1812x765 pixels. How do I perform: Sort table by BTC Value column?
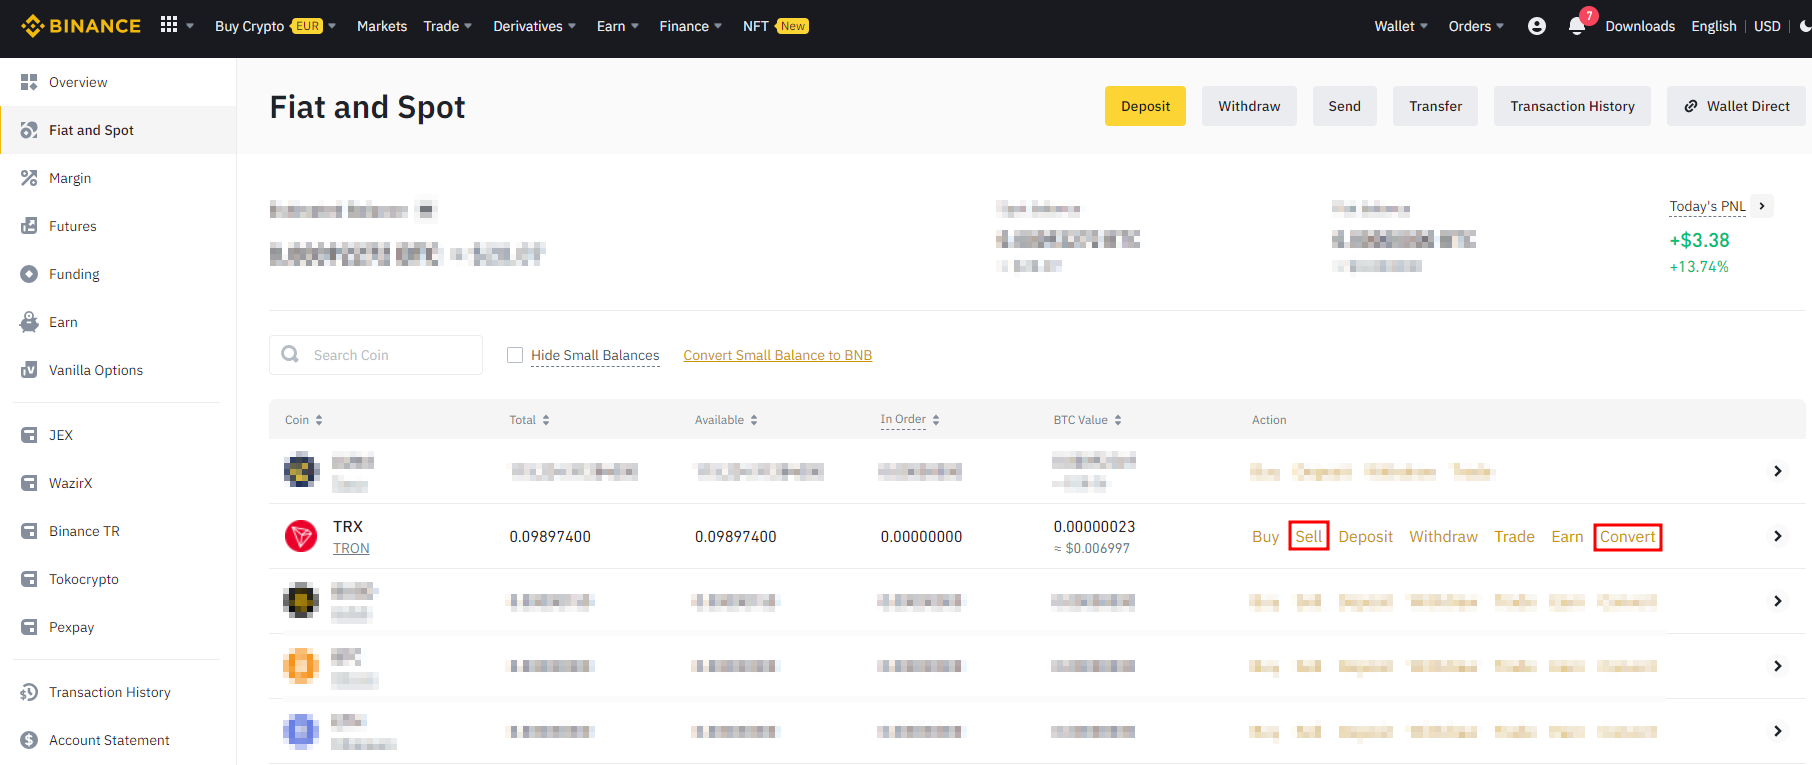point(1088,420)
